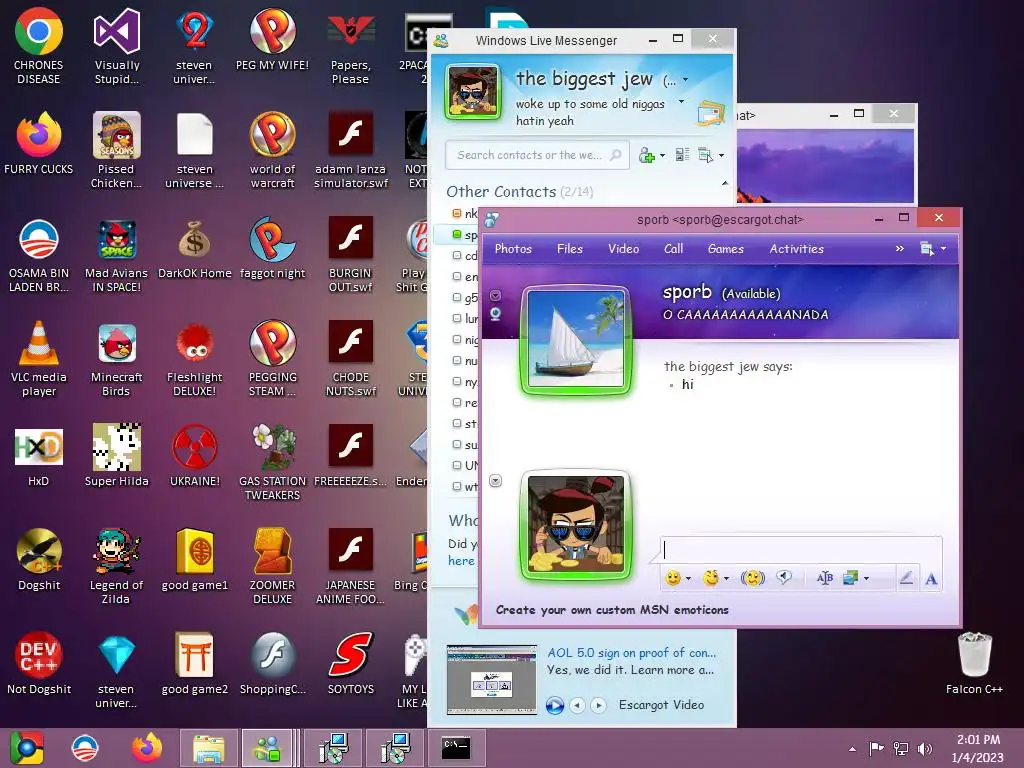Open the personal message dropdown in Messenger
This screenshot has width=1024, height=768.
681,102
